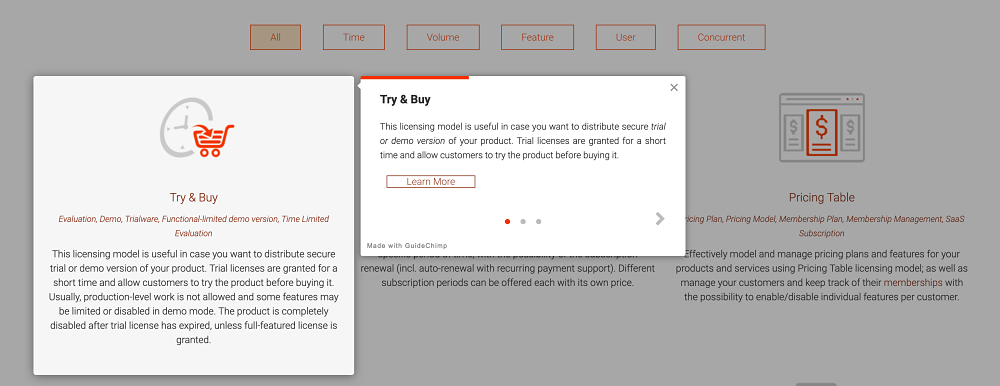Filter licensing models by Volume
Viewport: 1000px width, 386px height.
[x=443, y=37]
